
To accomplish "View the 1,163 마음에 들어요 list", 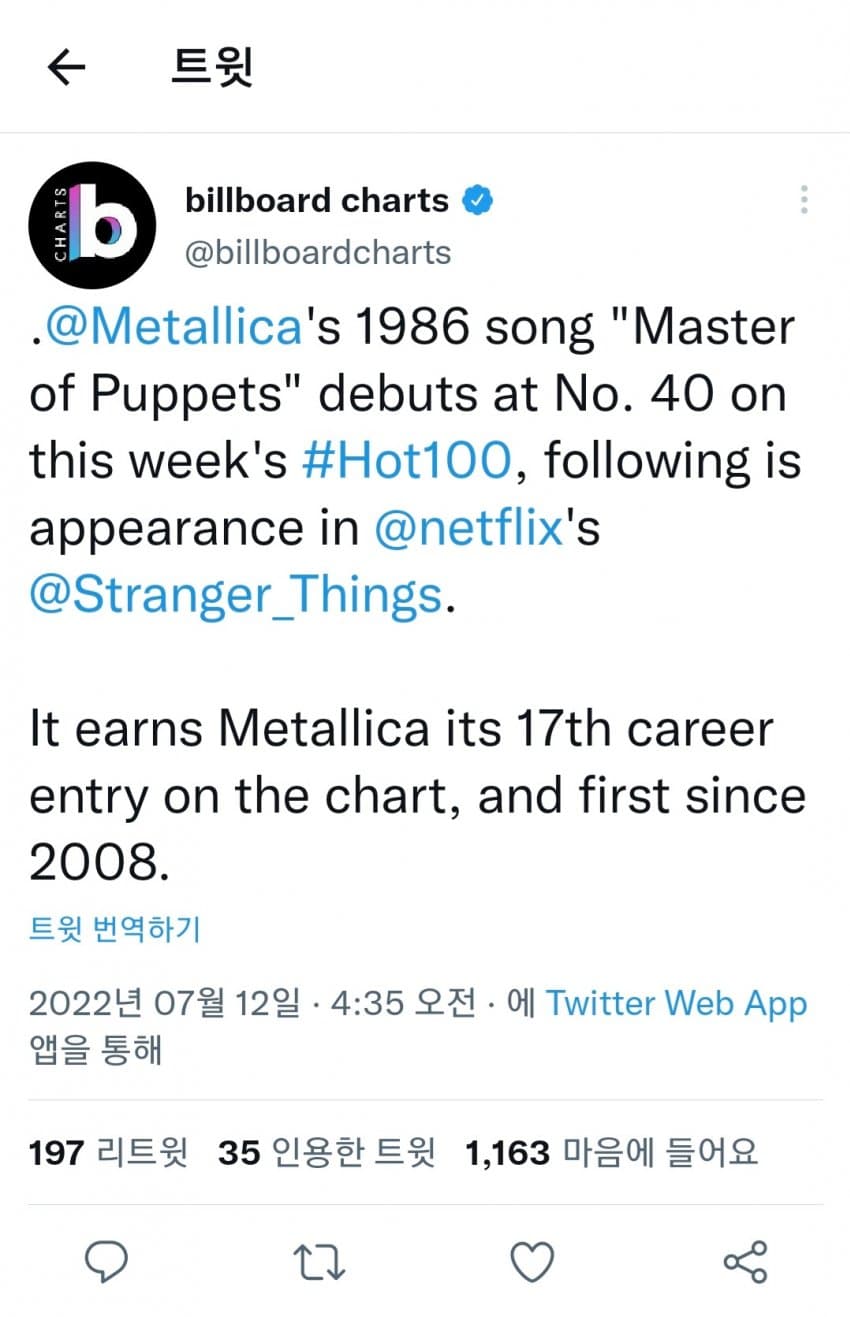I will [x=612, y=1152].
